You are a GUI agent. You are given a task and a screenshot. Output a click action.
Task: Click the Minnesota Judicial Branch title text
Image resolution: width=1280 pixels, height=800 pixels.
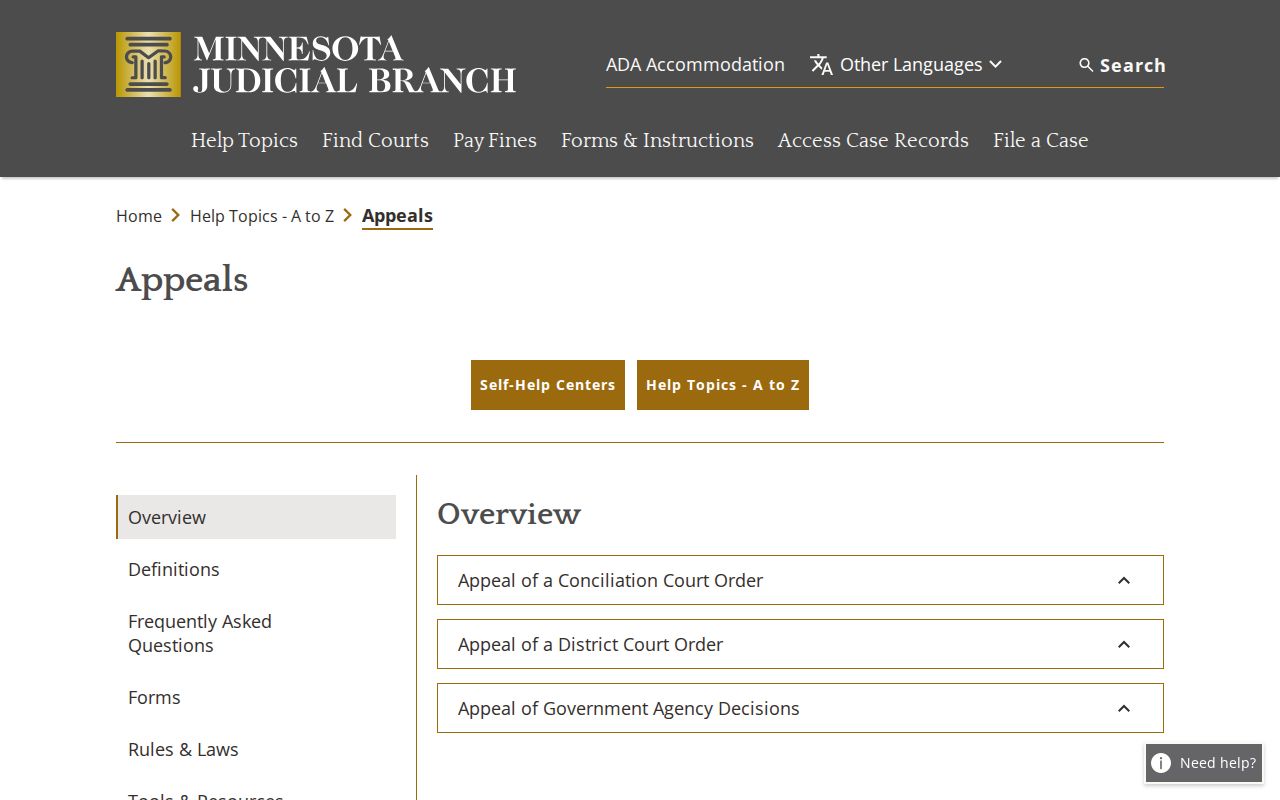pyautogui.click(x=355, y=64)
